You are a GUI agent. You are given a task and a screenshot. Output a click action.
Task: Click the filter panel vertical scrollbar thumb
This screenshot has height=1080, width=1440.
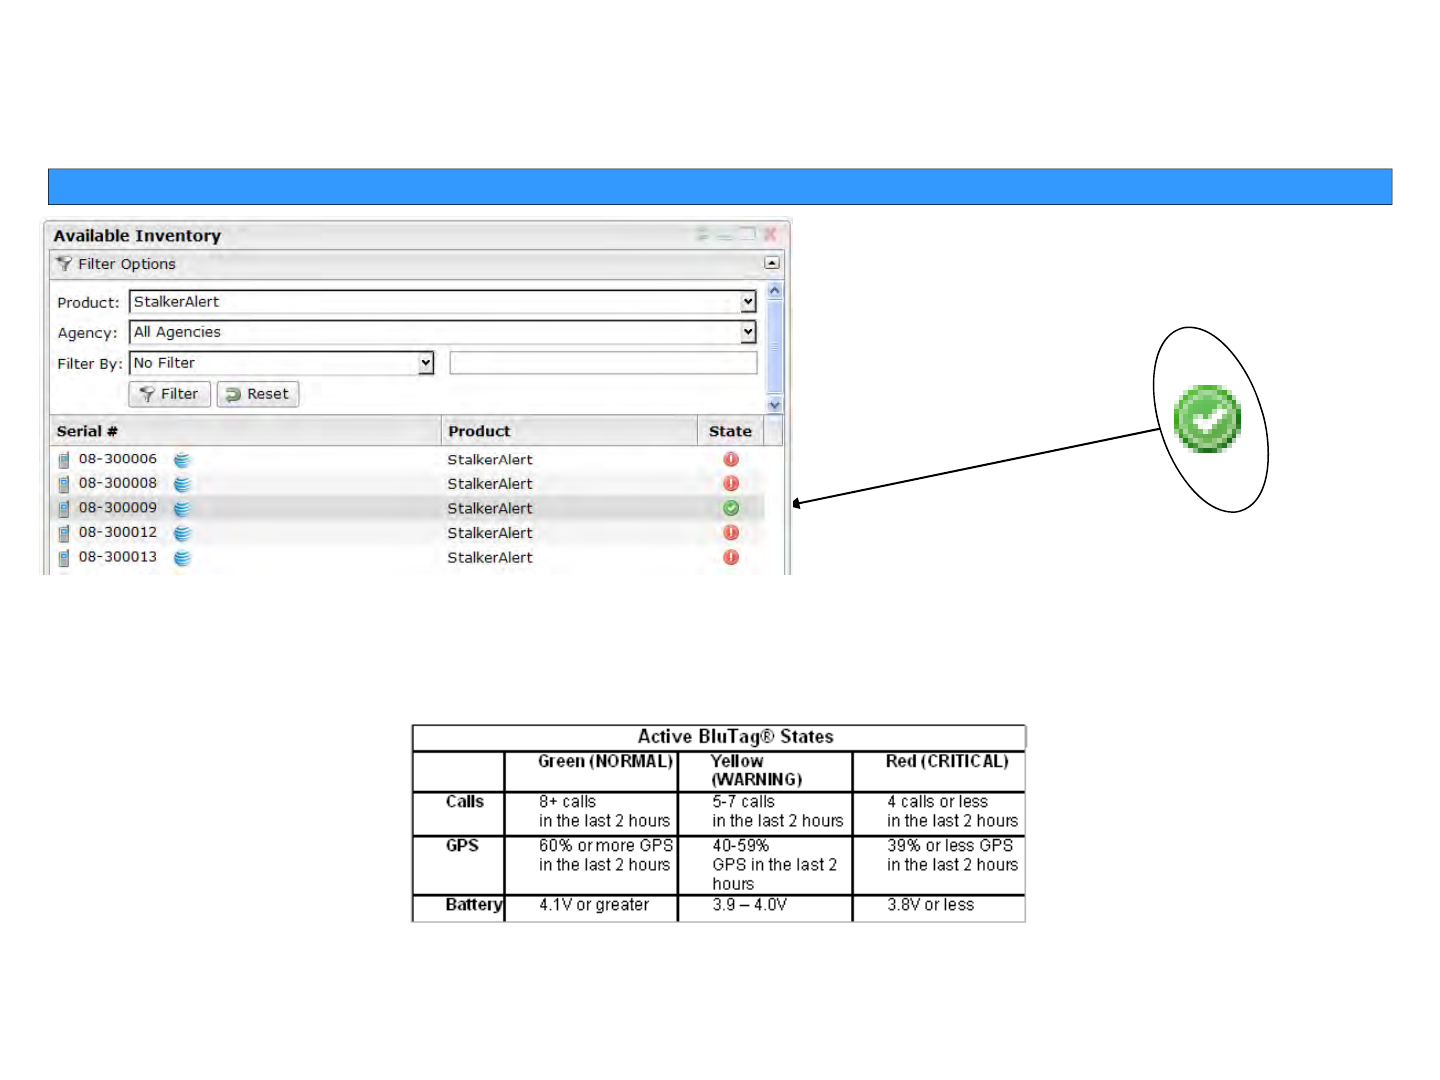click(x=774, y=347)
